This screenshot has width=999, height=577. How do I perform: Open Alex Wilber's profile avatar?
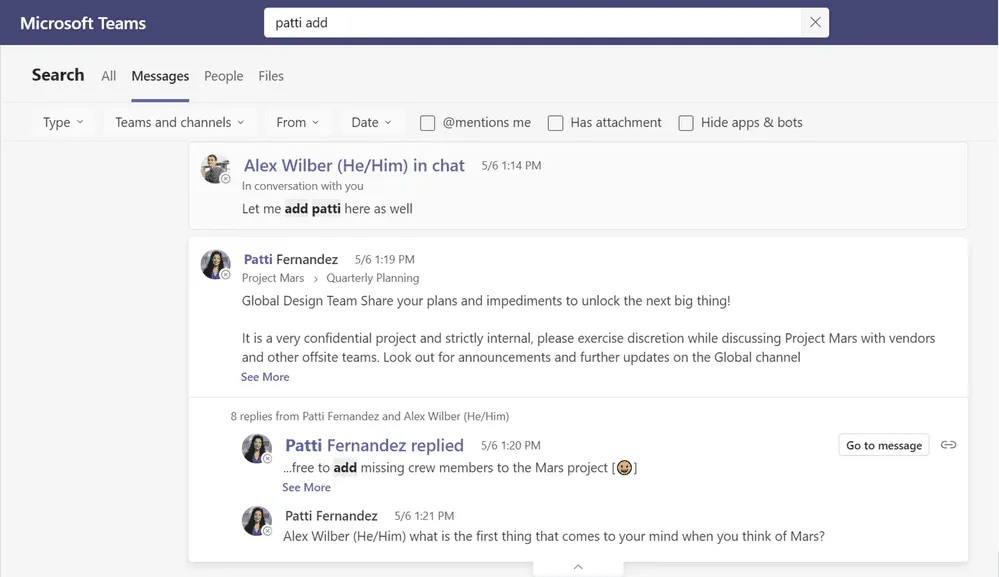coord(215,168)
